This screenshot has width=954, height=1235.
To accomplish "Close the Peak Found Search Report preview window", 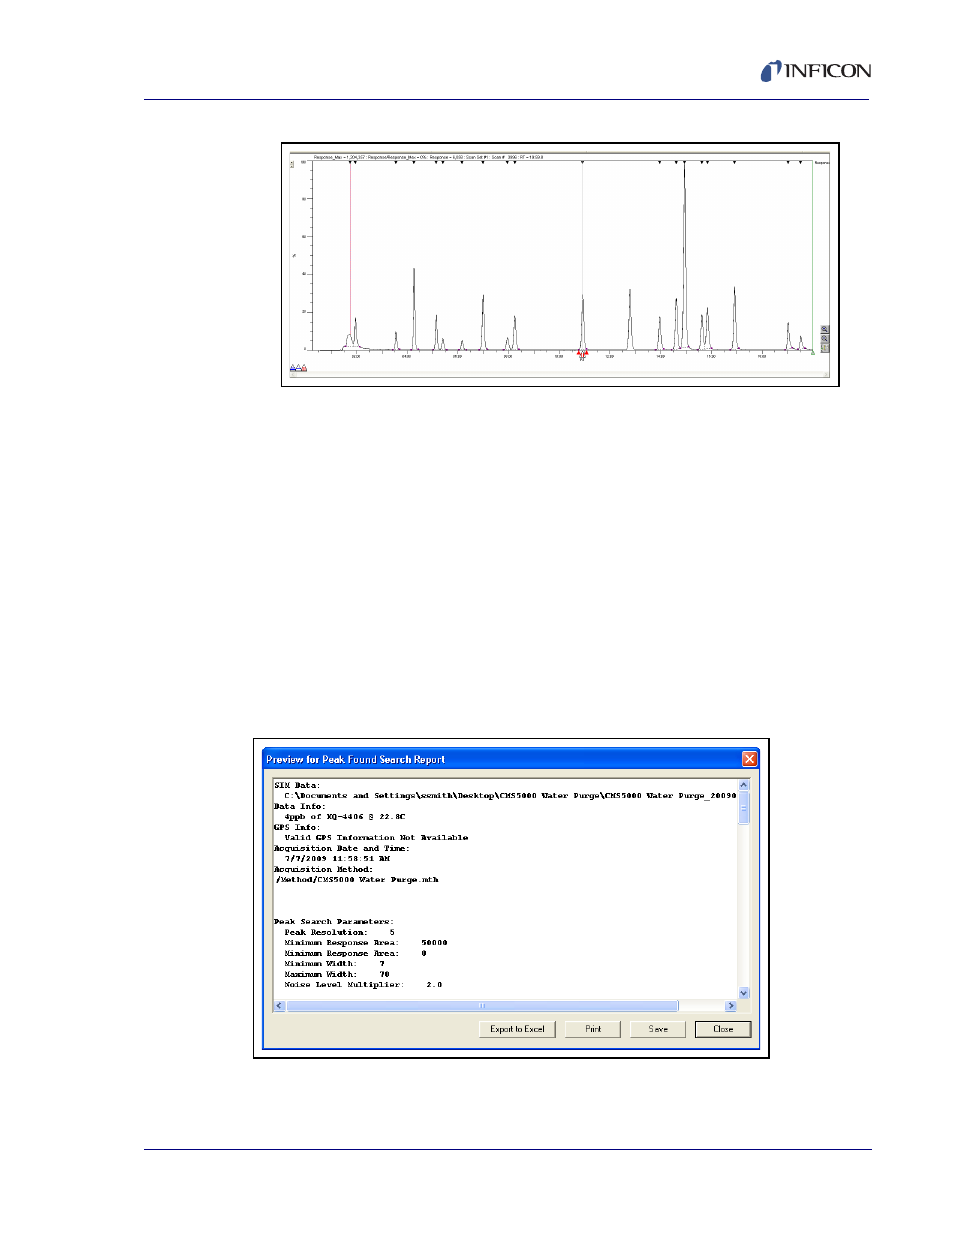I will (x=749, y=759).
